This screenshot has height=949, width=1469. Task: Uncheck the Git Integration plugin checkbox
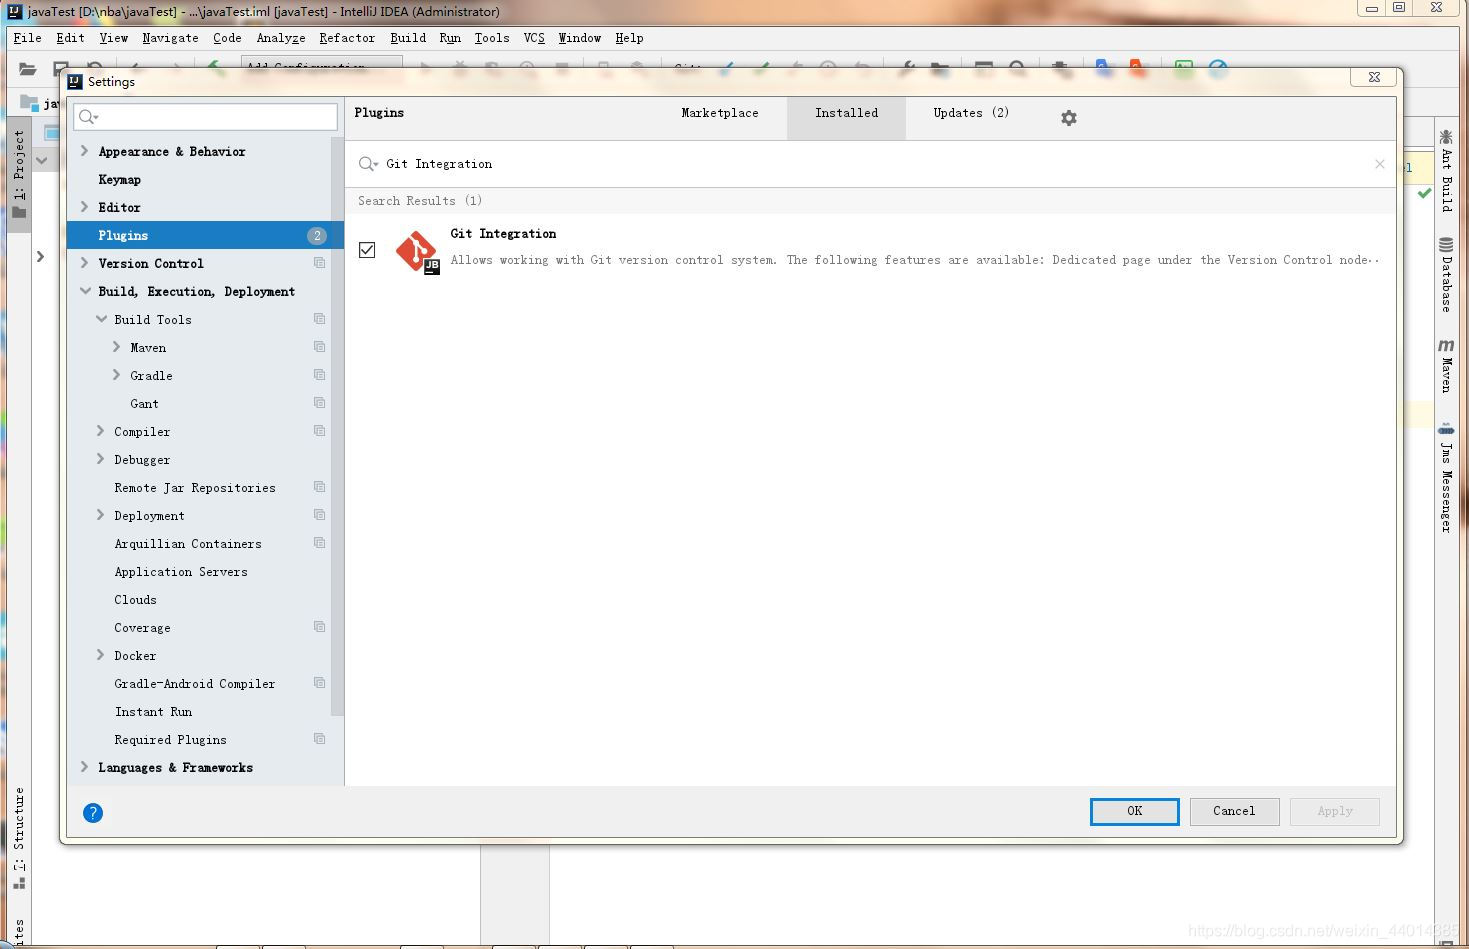pos(367,250)
